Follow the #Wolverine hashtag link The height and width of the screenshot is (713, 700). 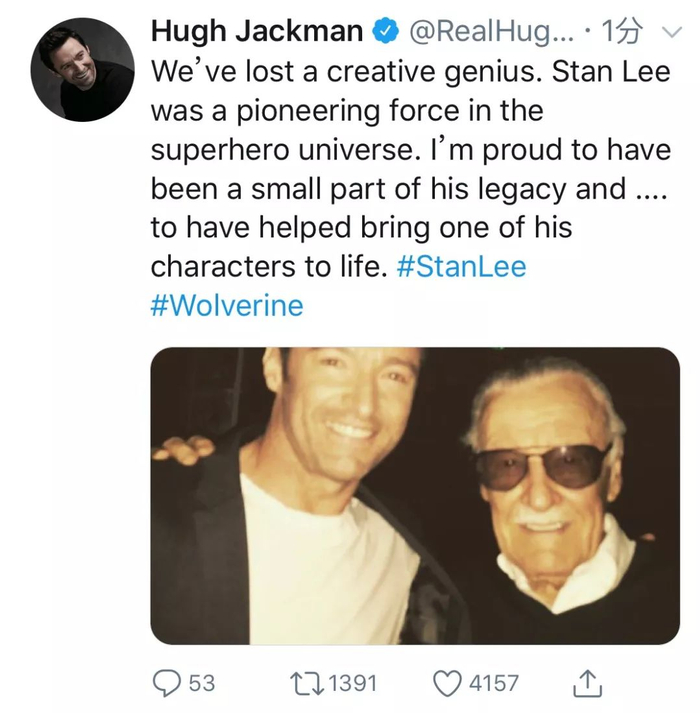[226, 305]
